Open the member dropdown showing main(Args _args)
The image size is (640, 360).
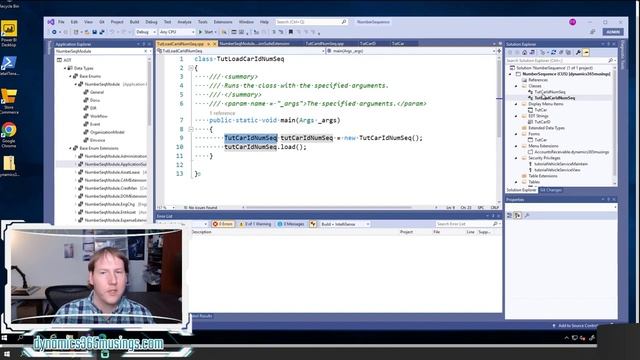point(411,51)
